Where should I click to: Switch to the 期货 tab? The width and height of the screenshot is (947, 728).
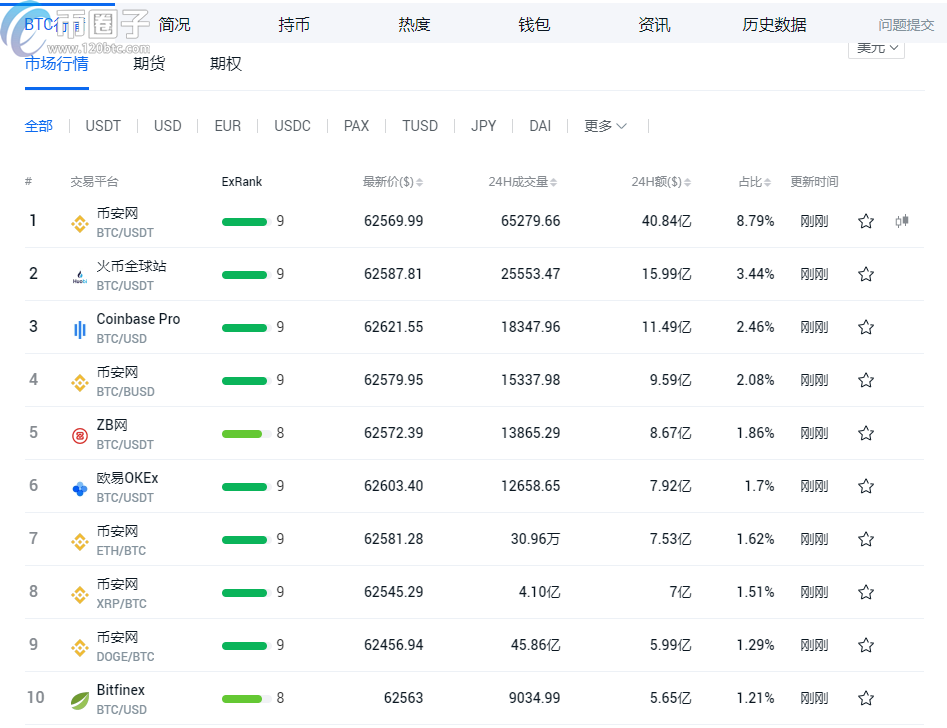[x=149, y=64]
